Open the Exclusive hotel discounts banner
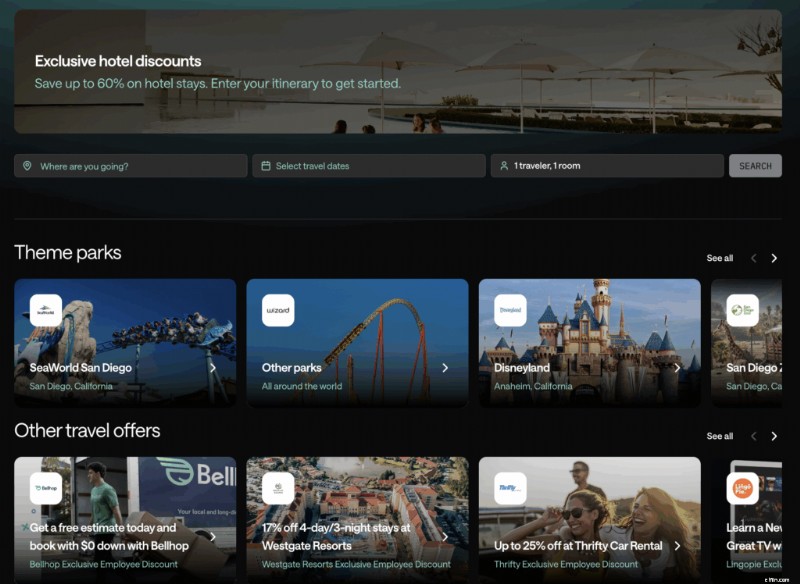The image size is (800, 584). click(398, 71)
